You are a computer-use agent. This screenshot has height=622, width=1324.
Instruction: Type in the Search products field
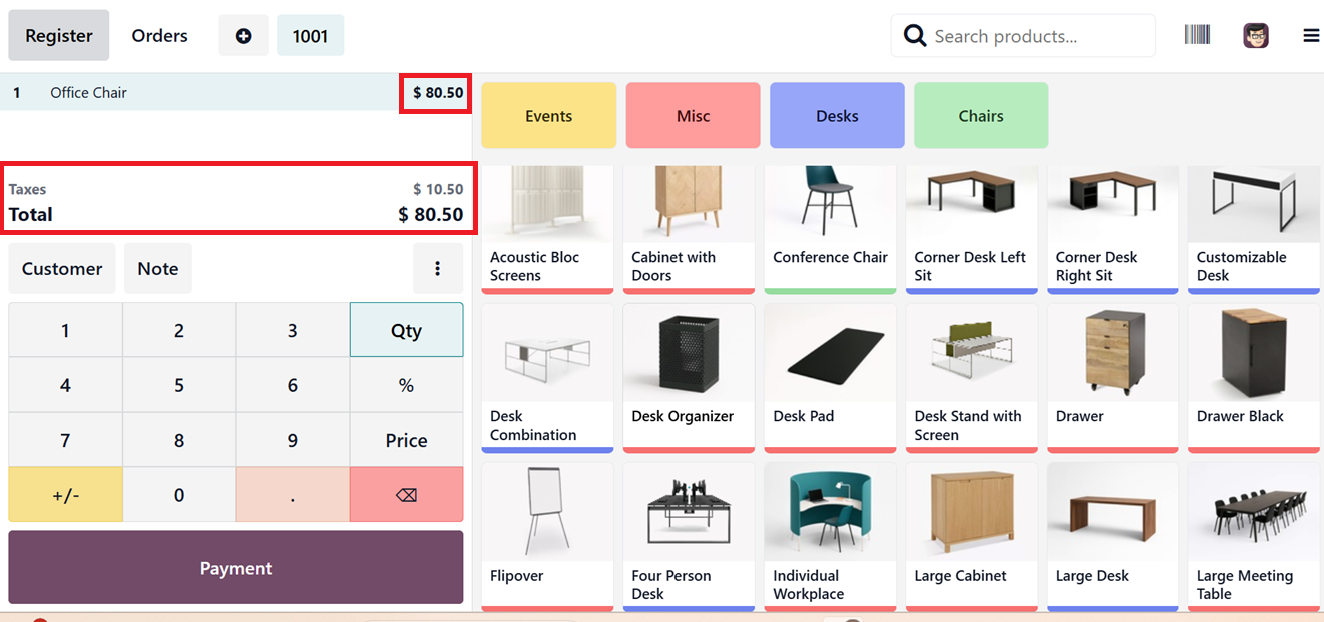pos(1038,36)
